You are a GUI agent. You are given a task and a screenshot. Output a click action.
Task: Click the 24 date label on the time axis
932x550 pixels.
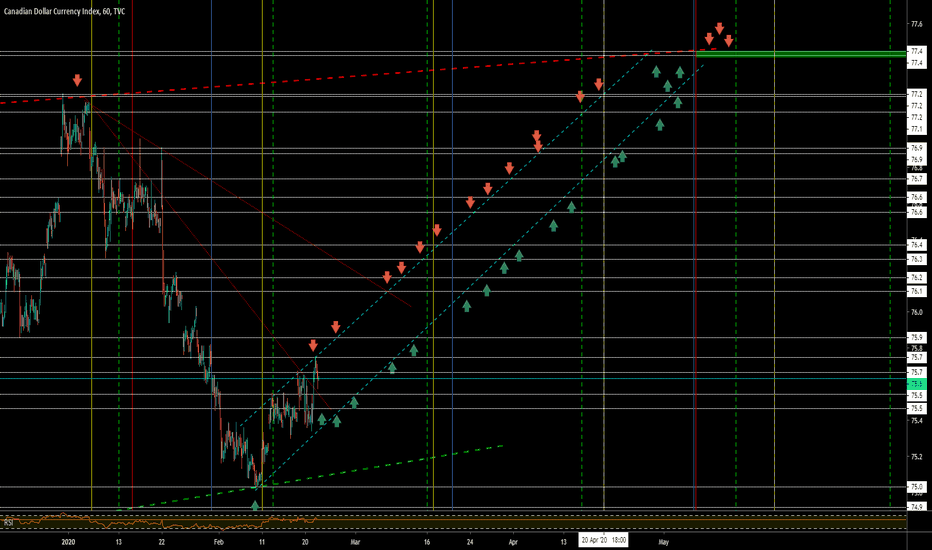pos(470,542)
